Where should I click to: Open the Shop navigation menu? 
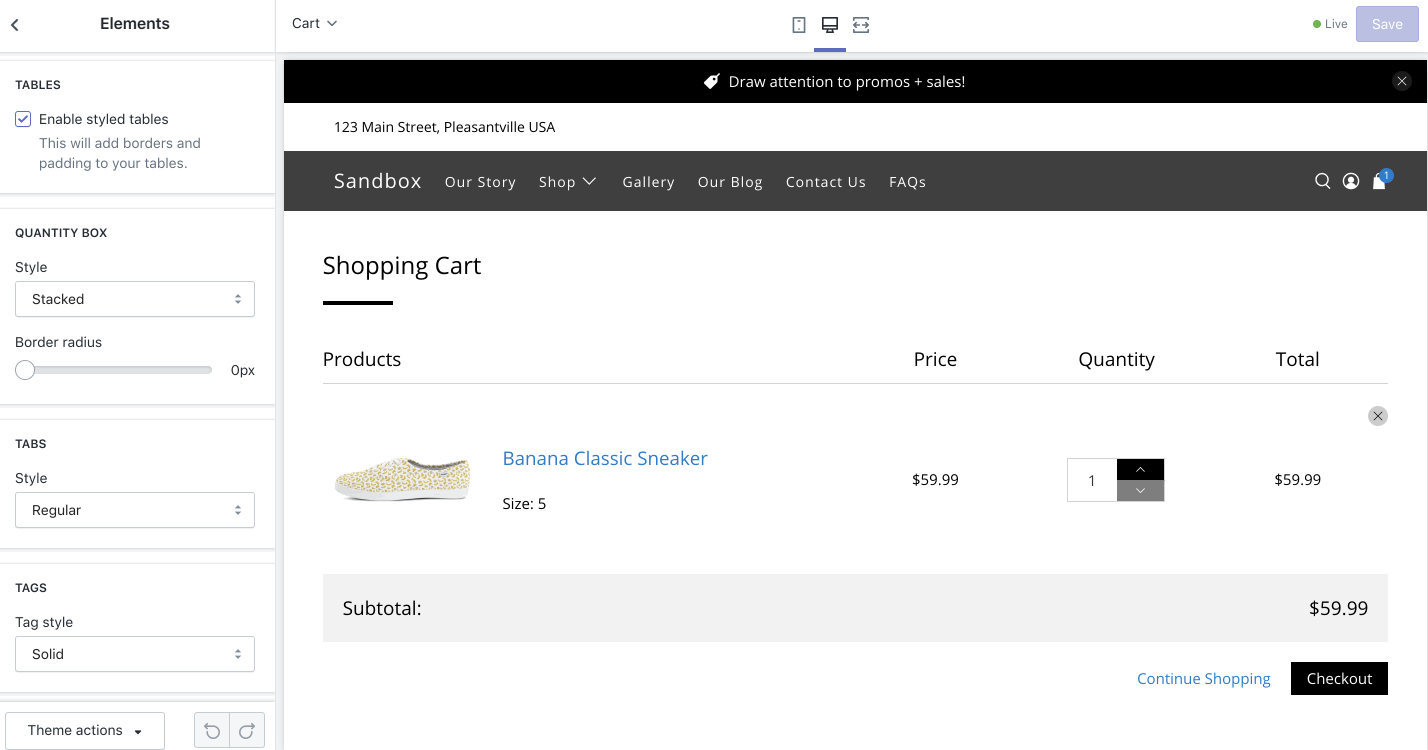[x=567, y=182]
